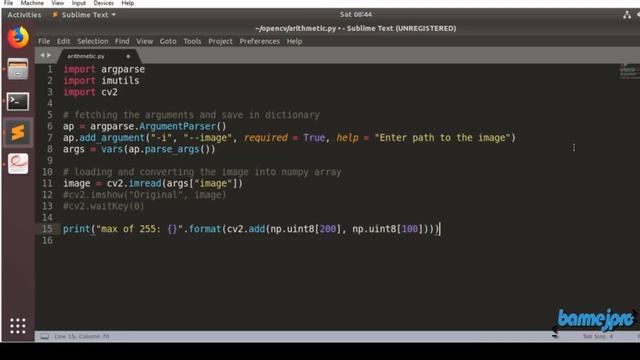Open VirtualBox Machine menu
The image size is (640, 360).
[32, 3]
